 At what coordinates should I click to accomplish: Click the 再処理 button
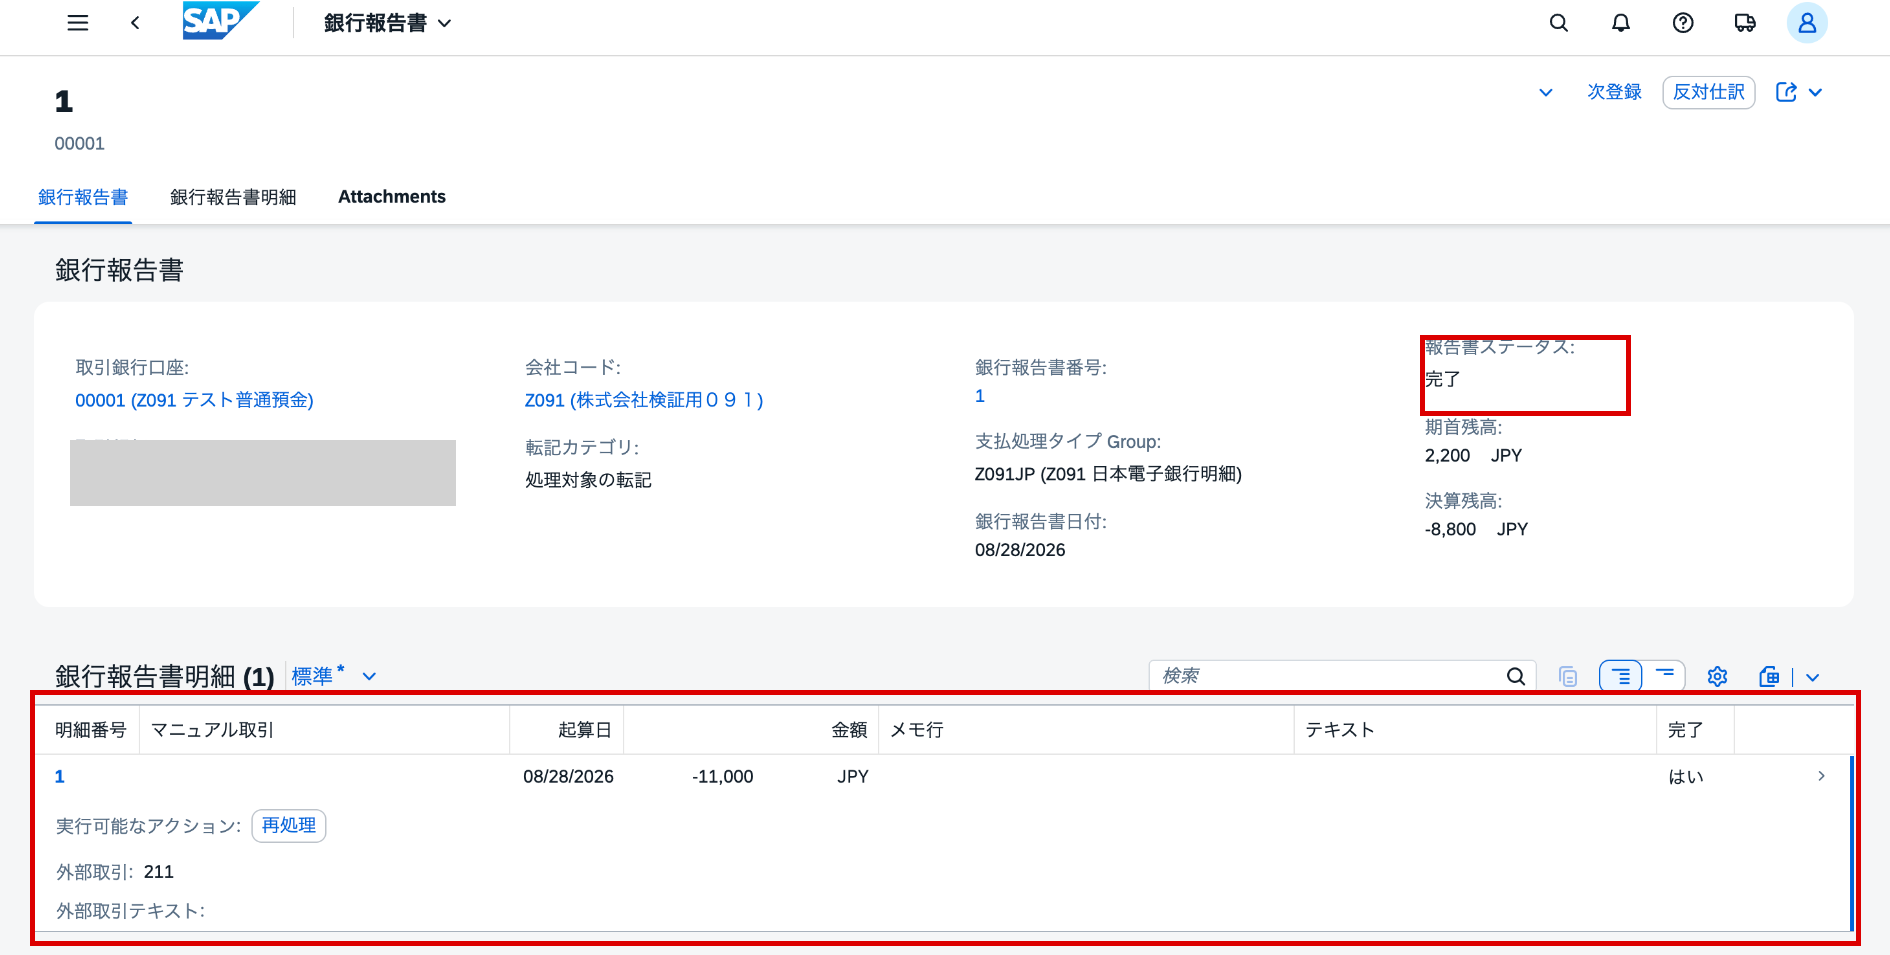tap(289, 826)
